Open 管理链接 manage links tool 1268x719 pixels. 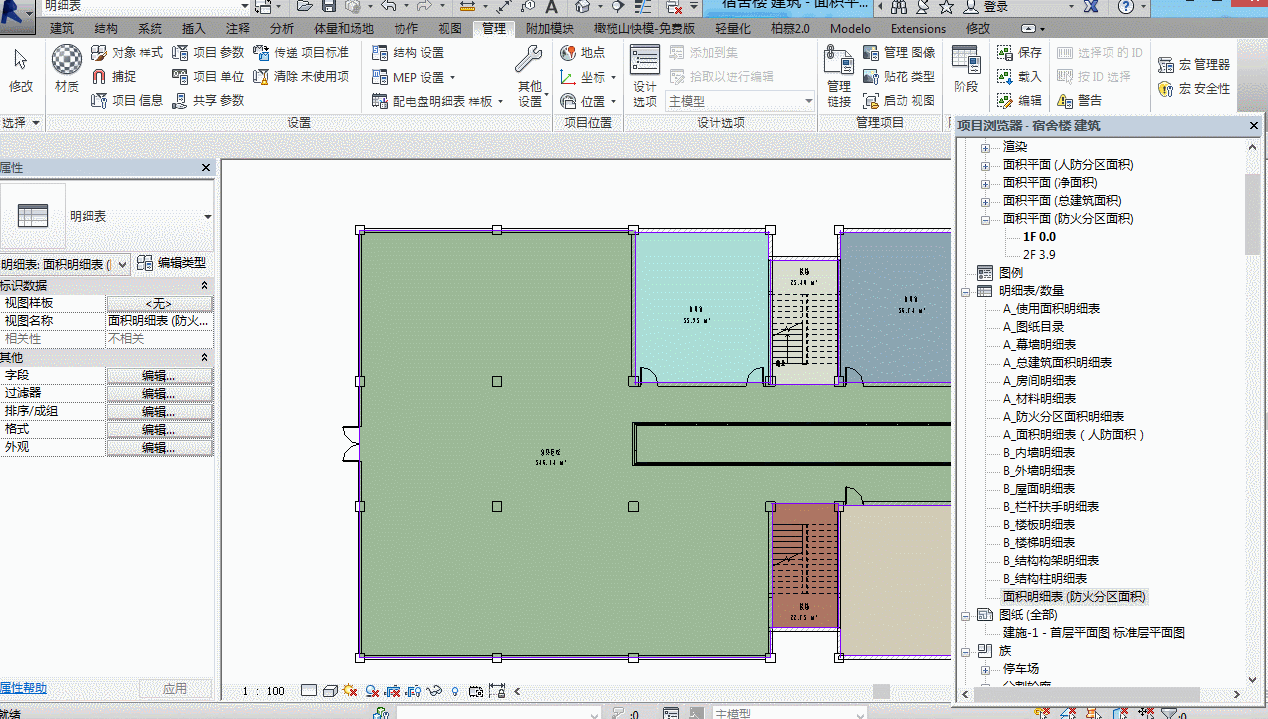pos(838,76)
